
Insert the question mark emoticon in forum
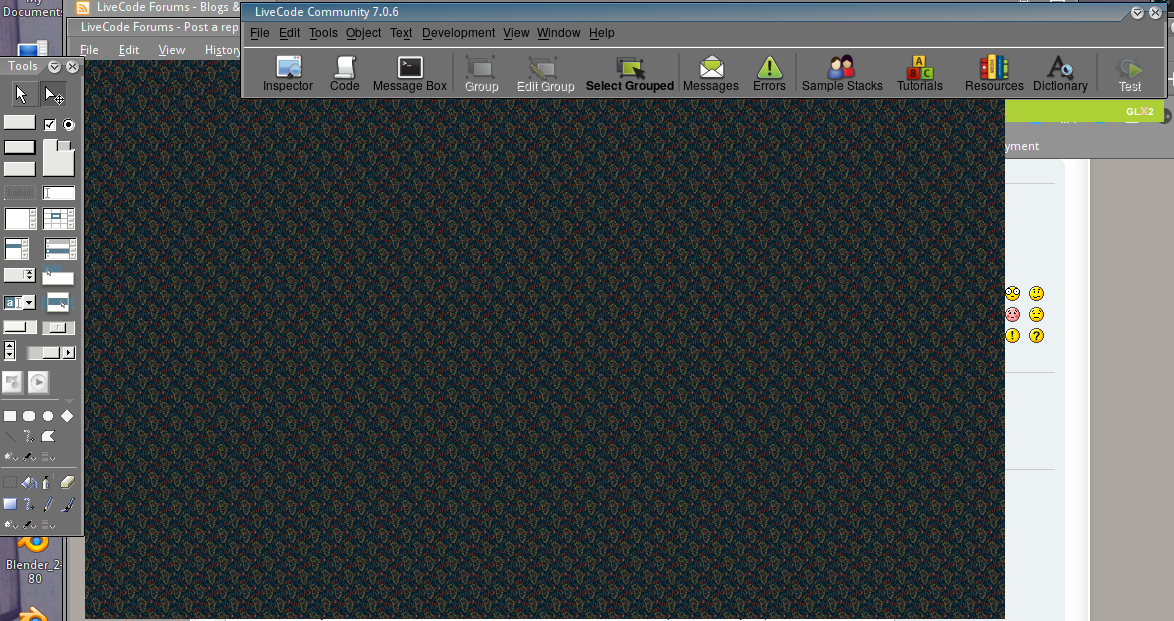(1036, 336)
